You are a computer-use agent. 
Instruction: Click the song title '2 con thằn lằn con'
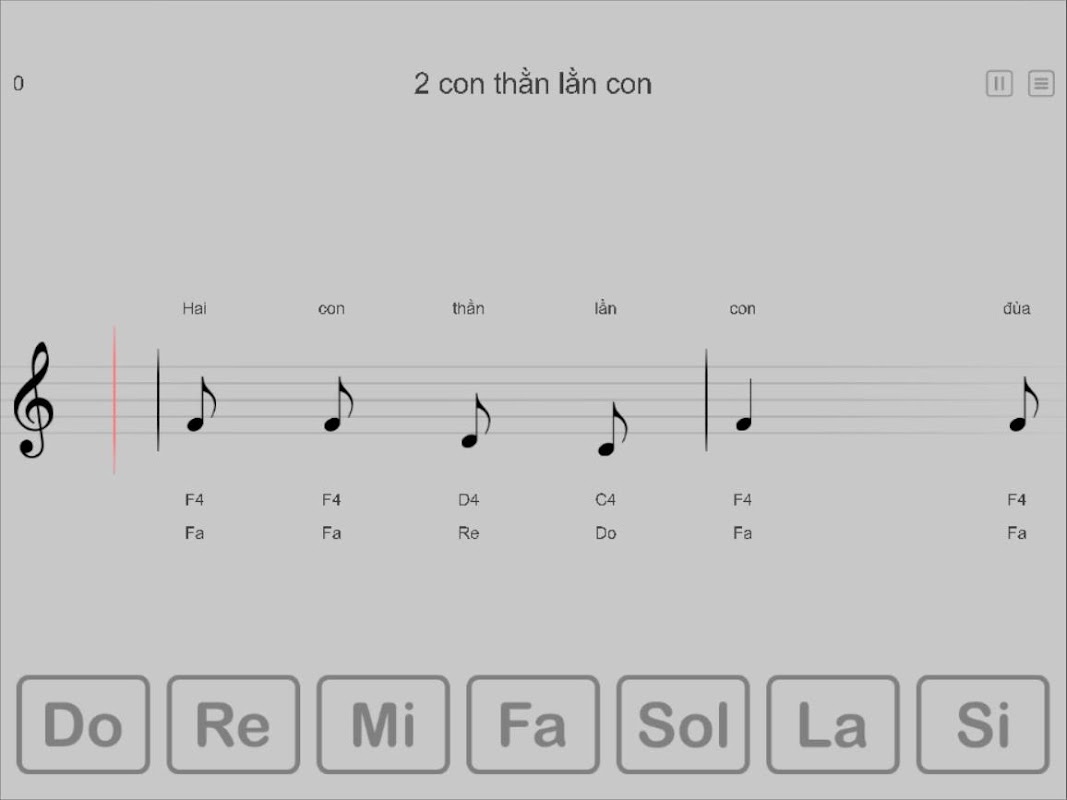point(533,84)
